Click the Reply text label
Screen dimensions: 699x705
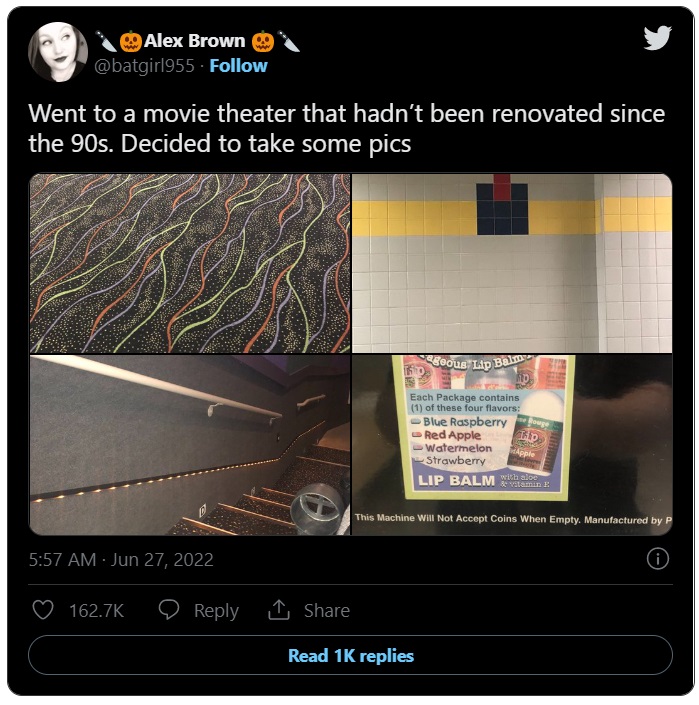[x=216, y=611]
